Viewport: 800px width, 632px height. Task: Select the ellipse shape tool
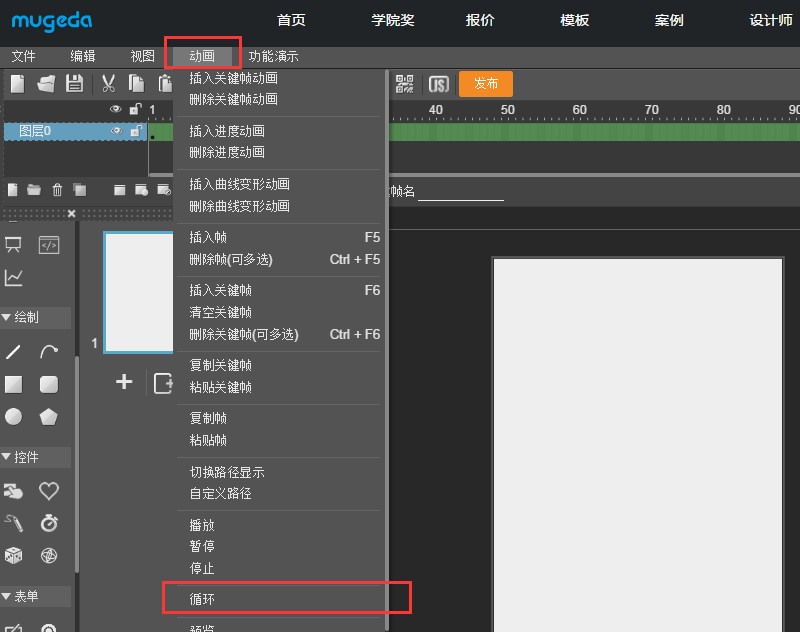(x=14, y=415)
